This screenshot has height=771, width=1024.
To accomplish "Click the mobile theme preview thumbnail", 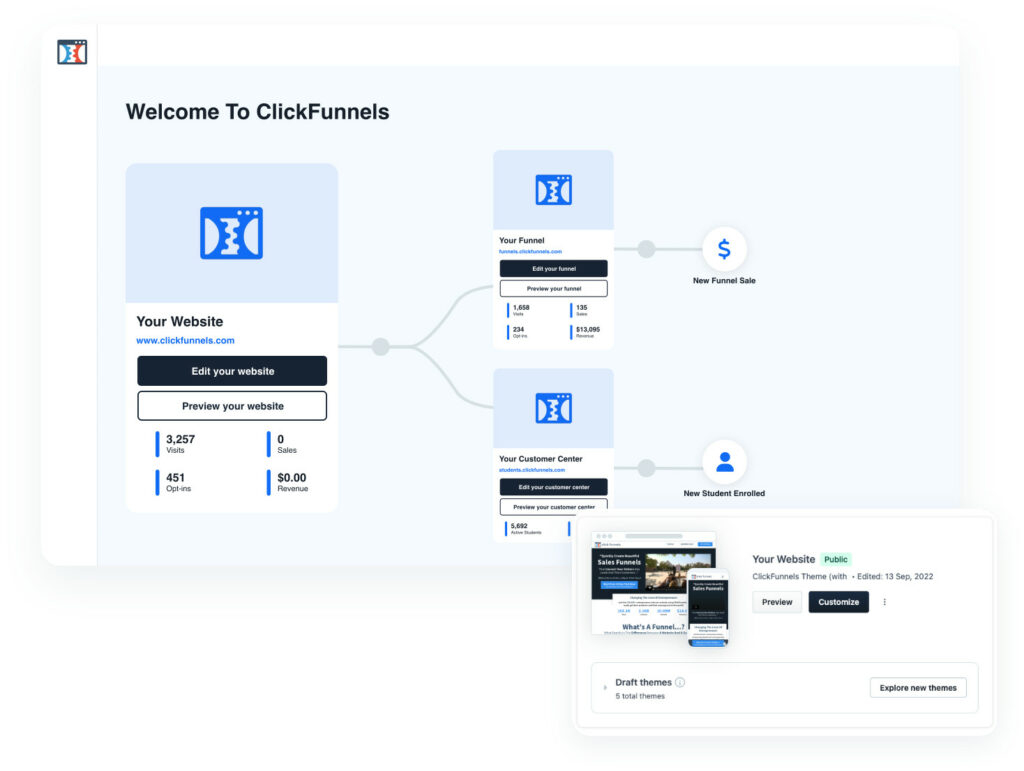I will point(708,607).
